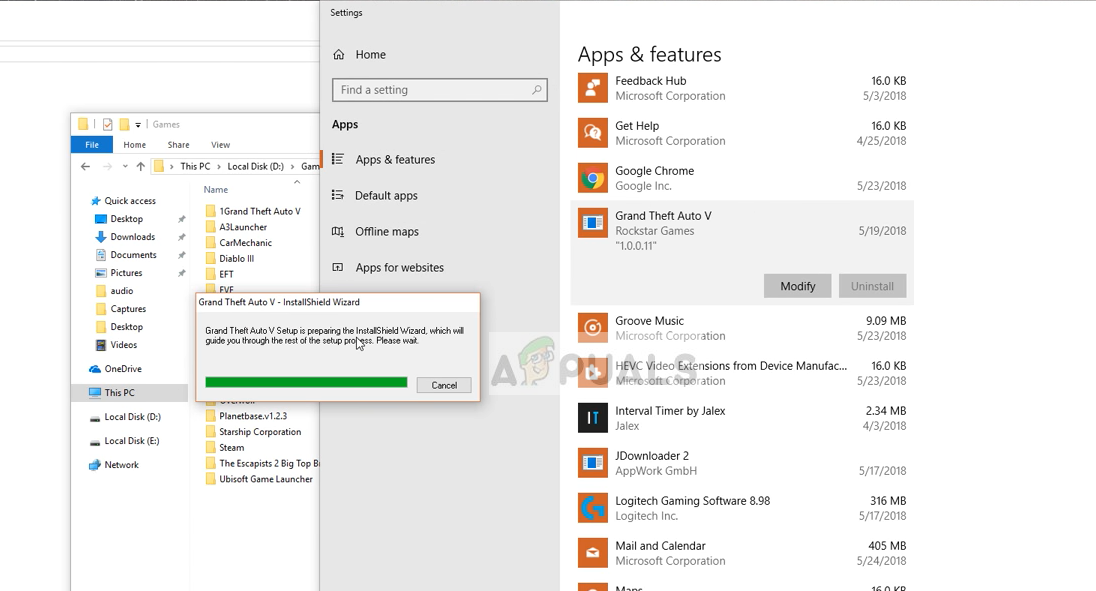
Task: Collapse the Name column sort arrow
Action: pos(297,182)
